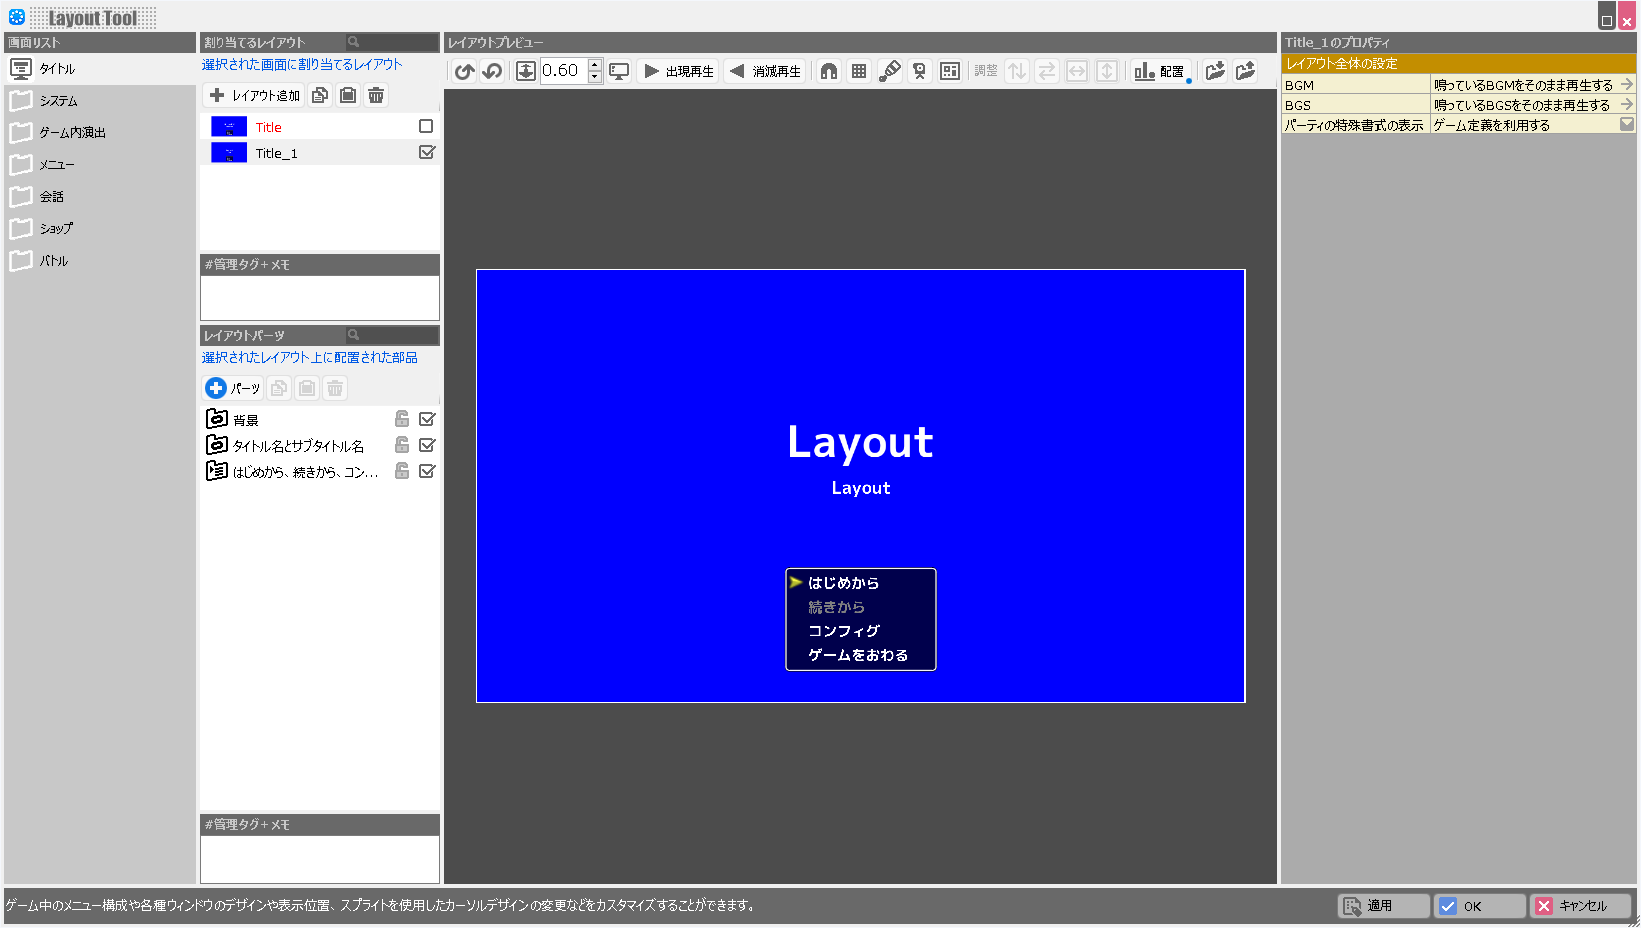Increase the zoom value with up stepper
1641x928 pixels.
(x=595, y=65)
